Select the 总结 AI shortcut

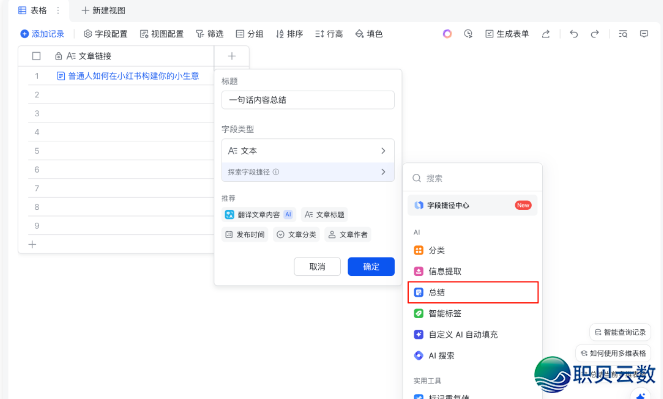tap(472, 292)
